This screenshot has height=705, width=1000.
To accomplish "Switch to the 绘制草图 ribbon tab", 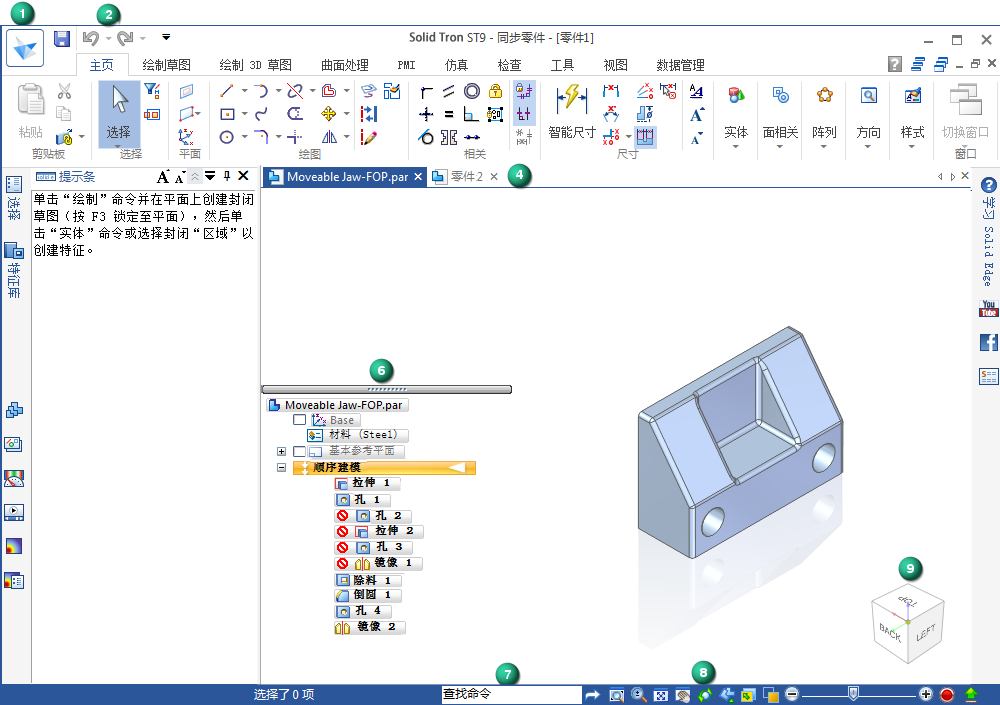I will click(166, 65).
